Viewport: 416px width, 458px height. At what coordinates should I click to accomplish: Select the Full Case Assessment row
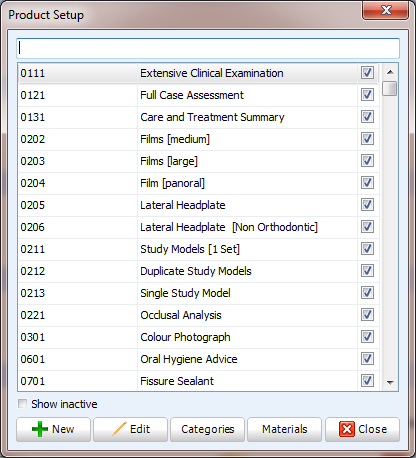coord(198,95)
